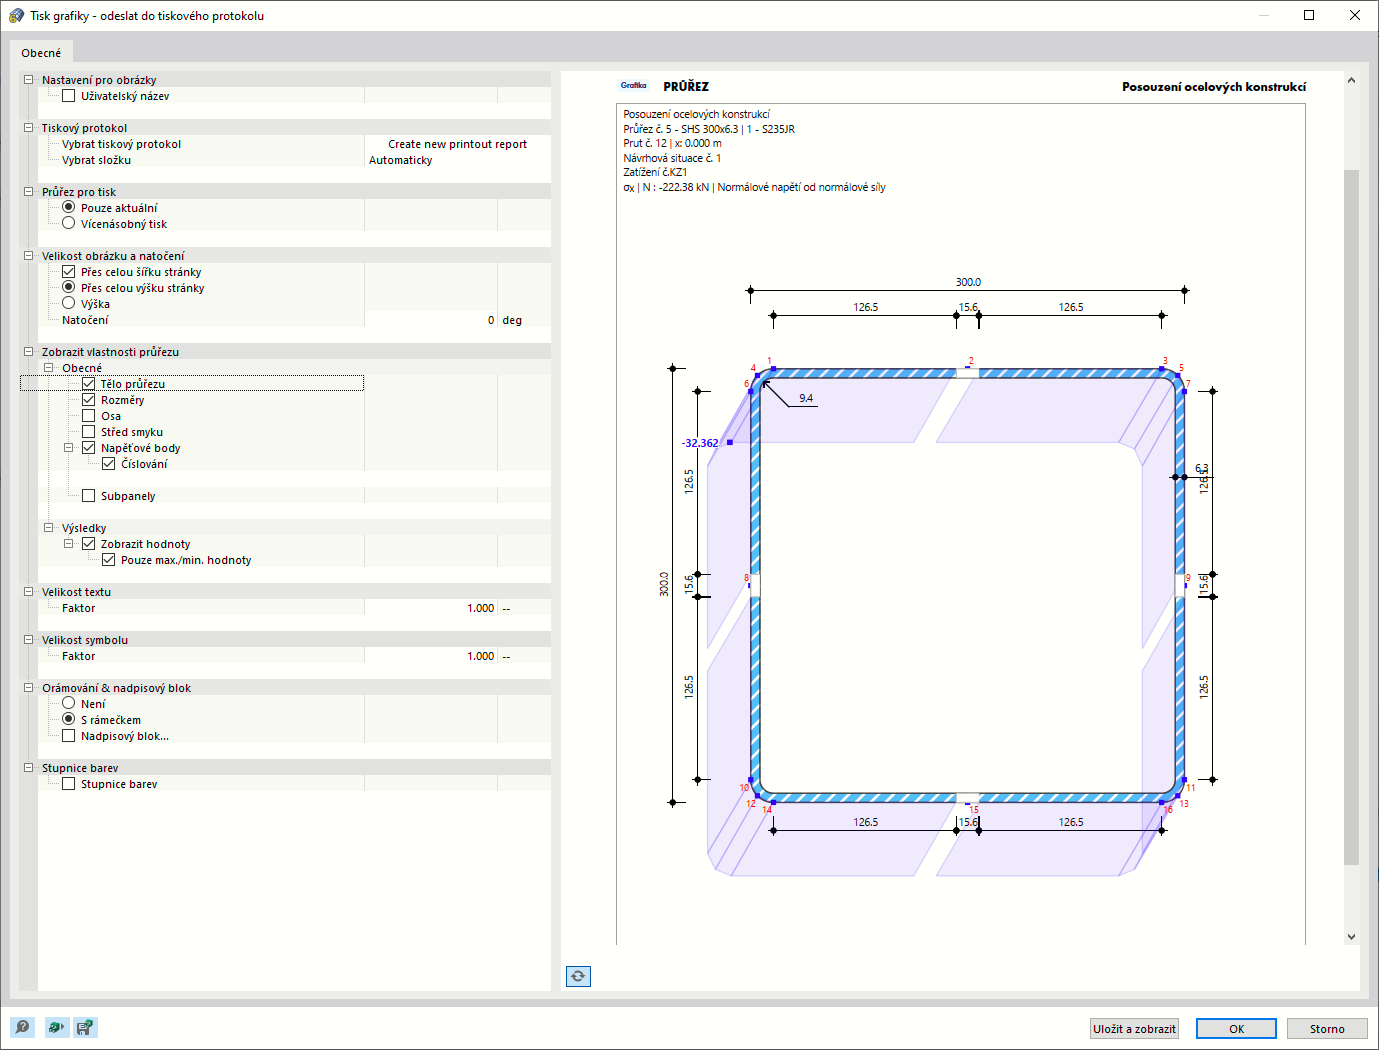
Task: Click the 'Návrhová situace č. 1' line
Action: tap(672, 158)
